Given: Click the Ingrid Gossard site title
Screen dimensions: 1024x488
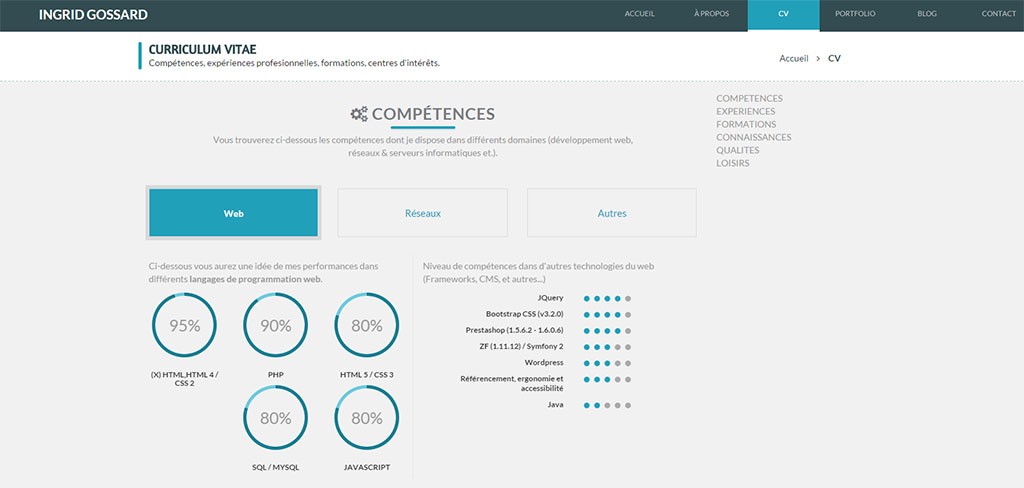Looking at the screenshot, I should tap(93, 14).
